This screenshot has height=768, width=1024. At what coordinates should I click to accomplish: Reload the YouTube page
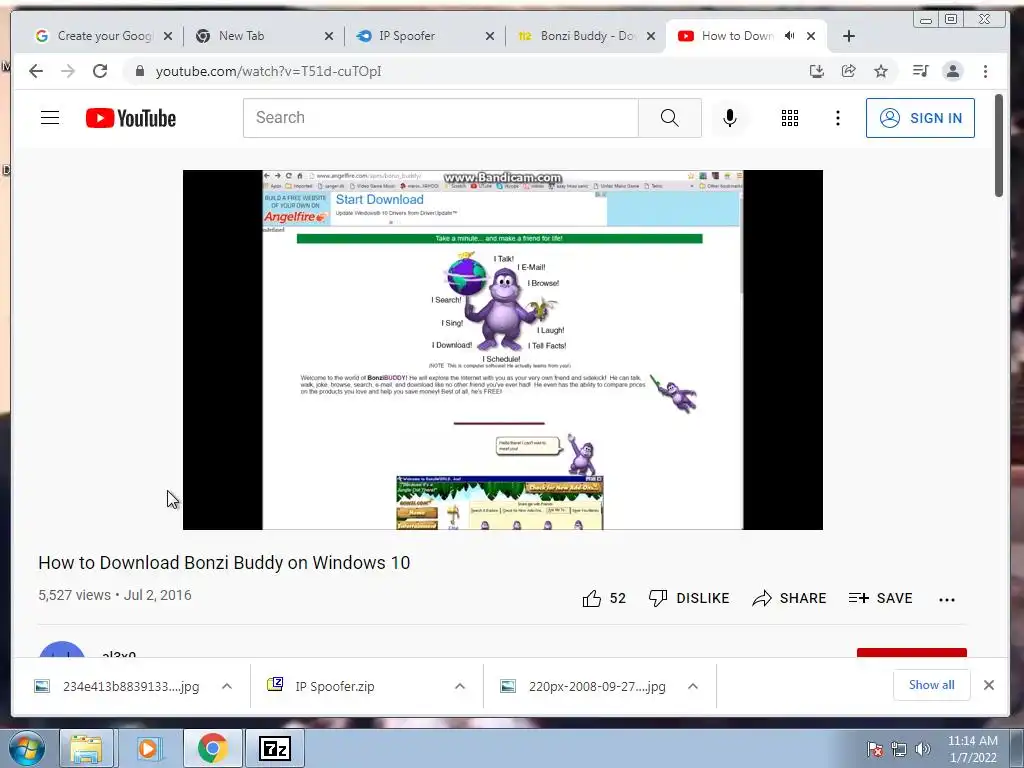point(100,71)
